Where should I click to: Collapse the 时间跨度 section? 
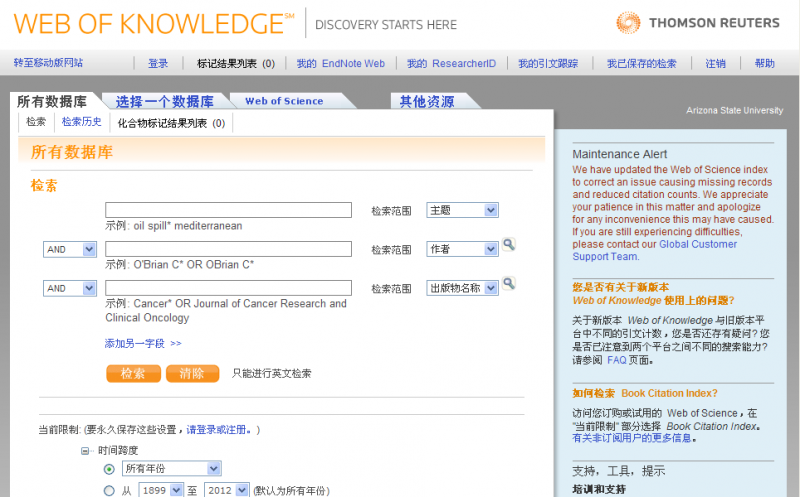[85, 451]
